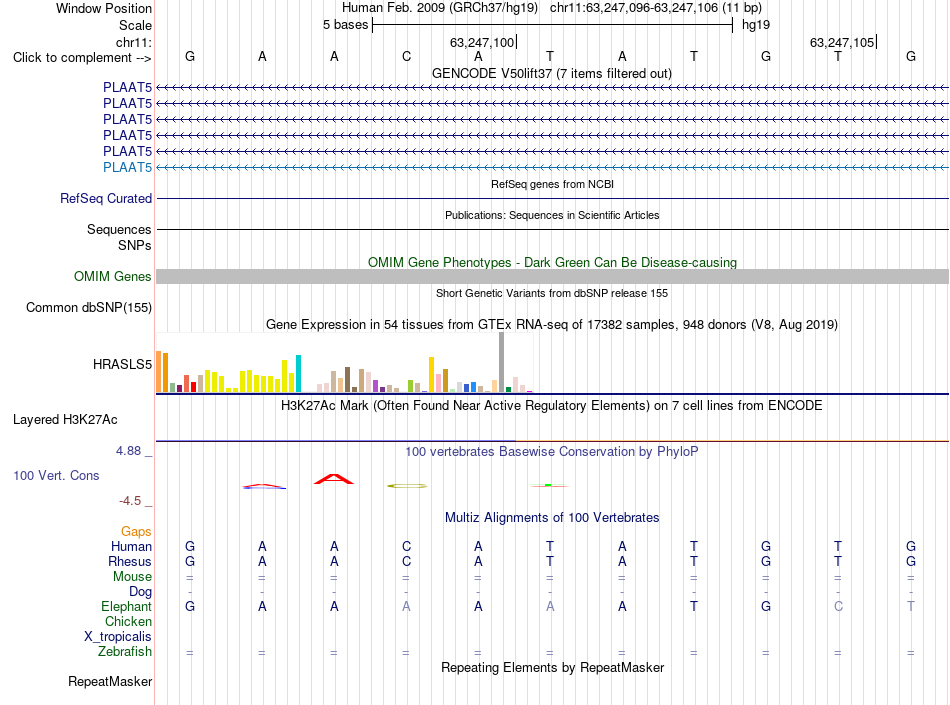The width and height of the screenshot is (950, 705).
Task: Open the PhyloP Basewise Conservation title
Action: coord(551,451)
